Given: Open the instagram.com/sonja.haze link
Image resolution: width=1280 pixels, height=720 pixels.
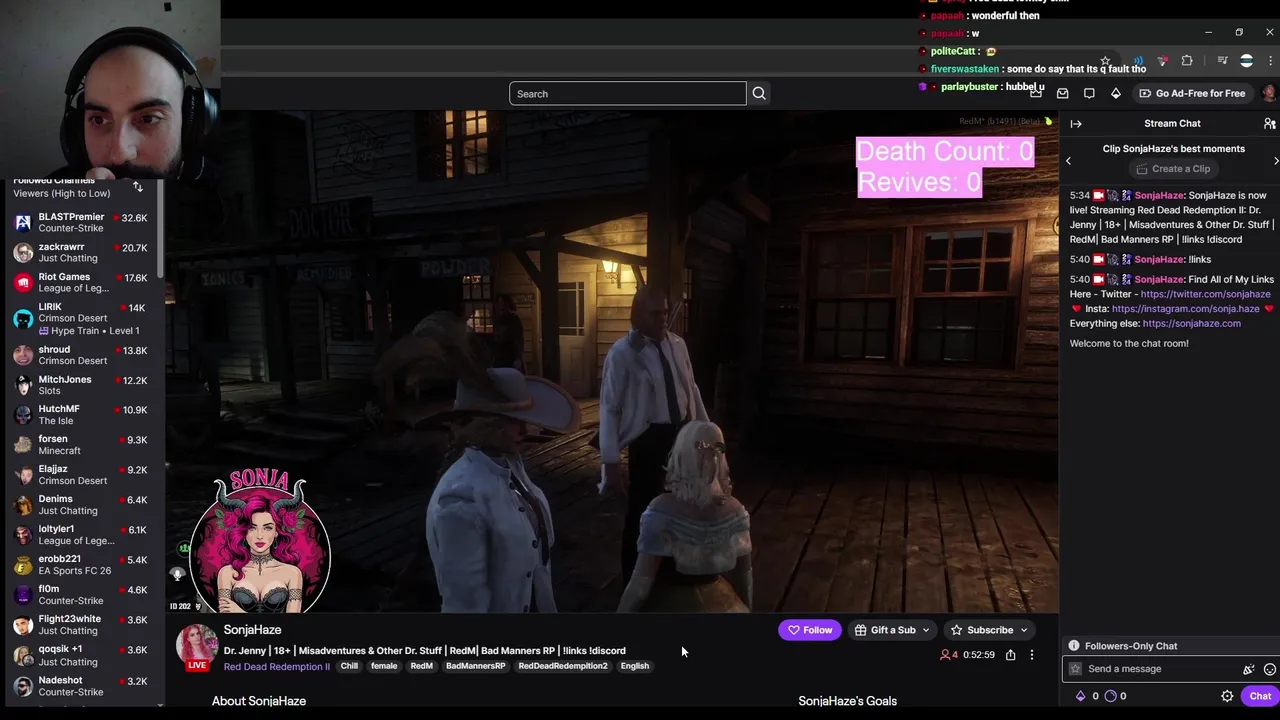Looking at the screenshot, I should tap(1185, 309).
